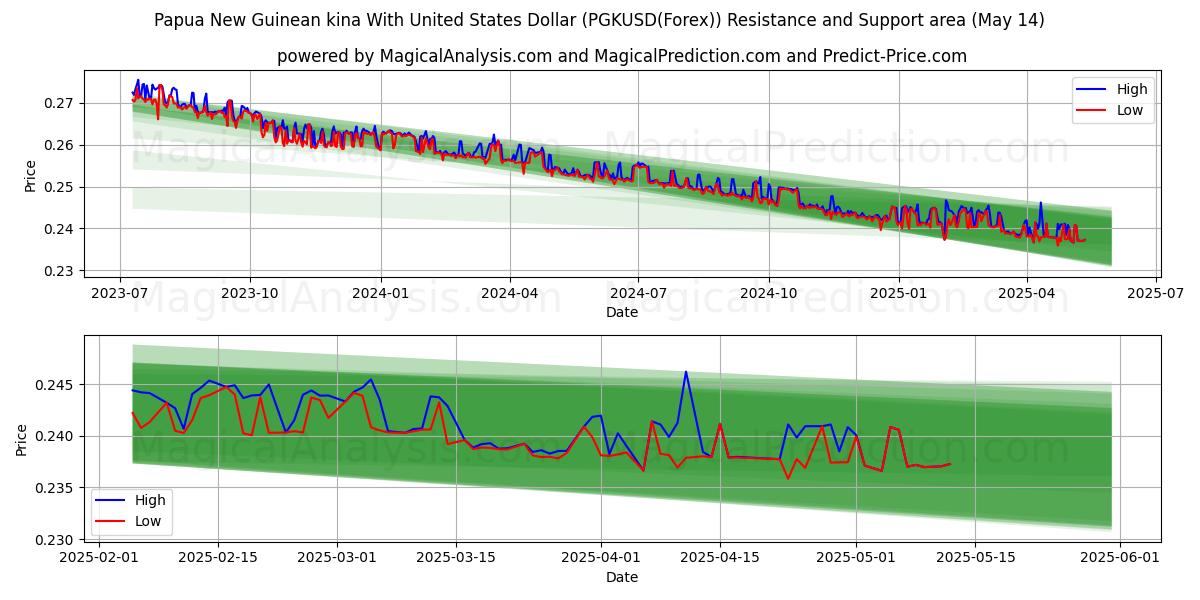Click the '0.235' y-axis tick in bottom chart
The height and width of the screenshot is (600, 1200).
pyautogui.click(x=56, y=488)
